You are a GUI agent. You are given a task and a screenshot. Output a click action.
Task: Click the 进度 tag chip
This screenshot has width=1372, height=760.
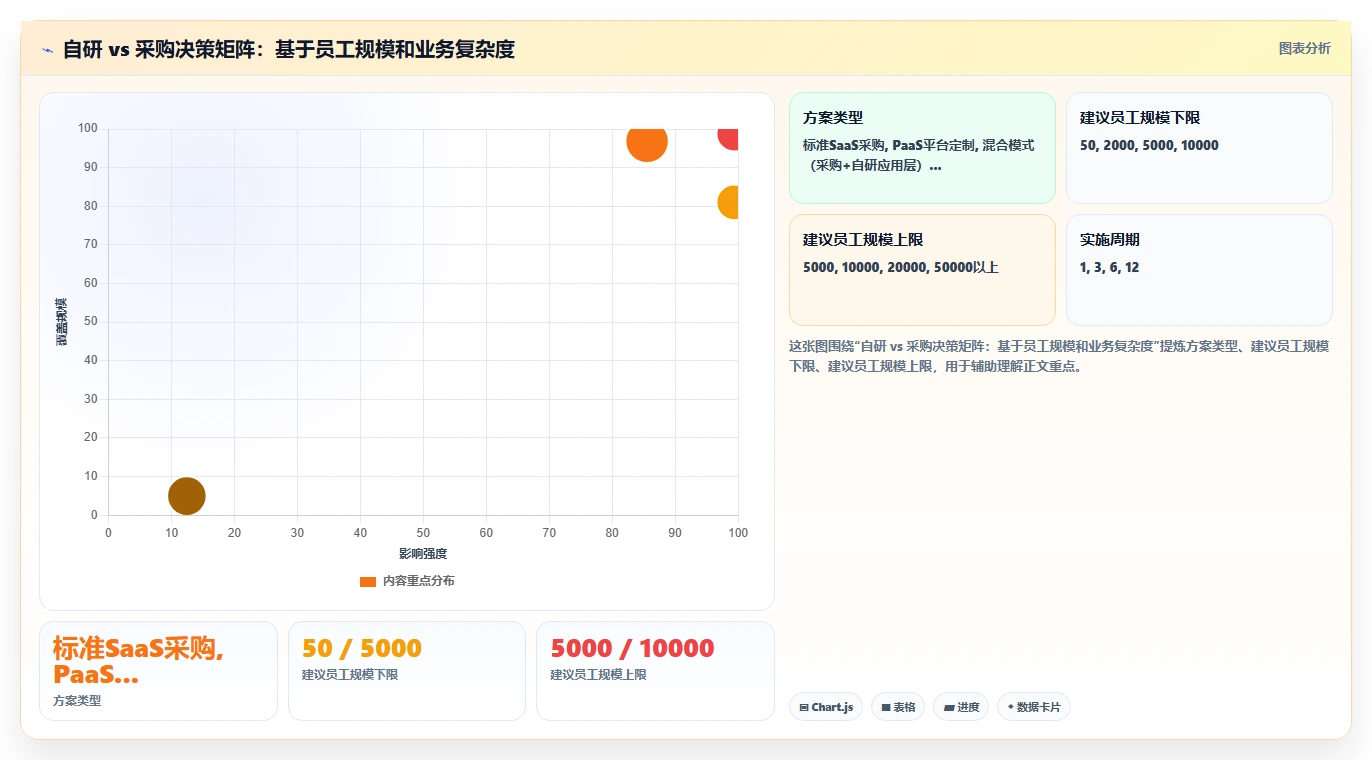[x=961, y=707]
